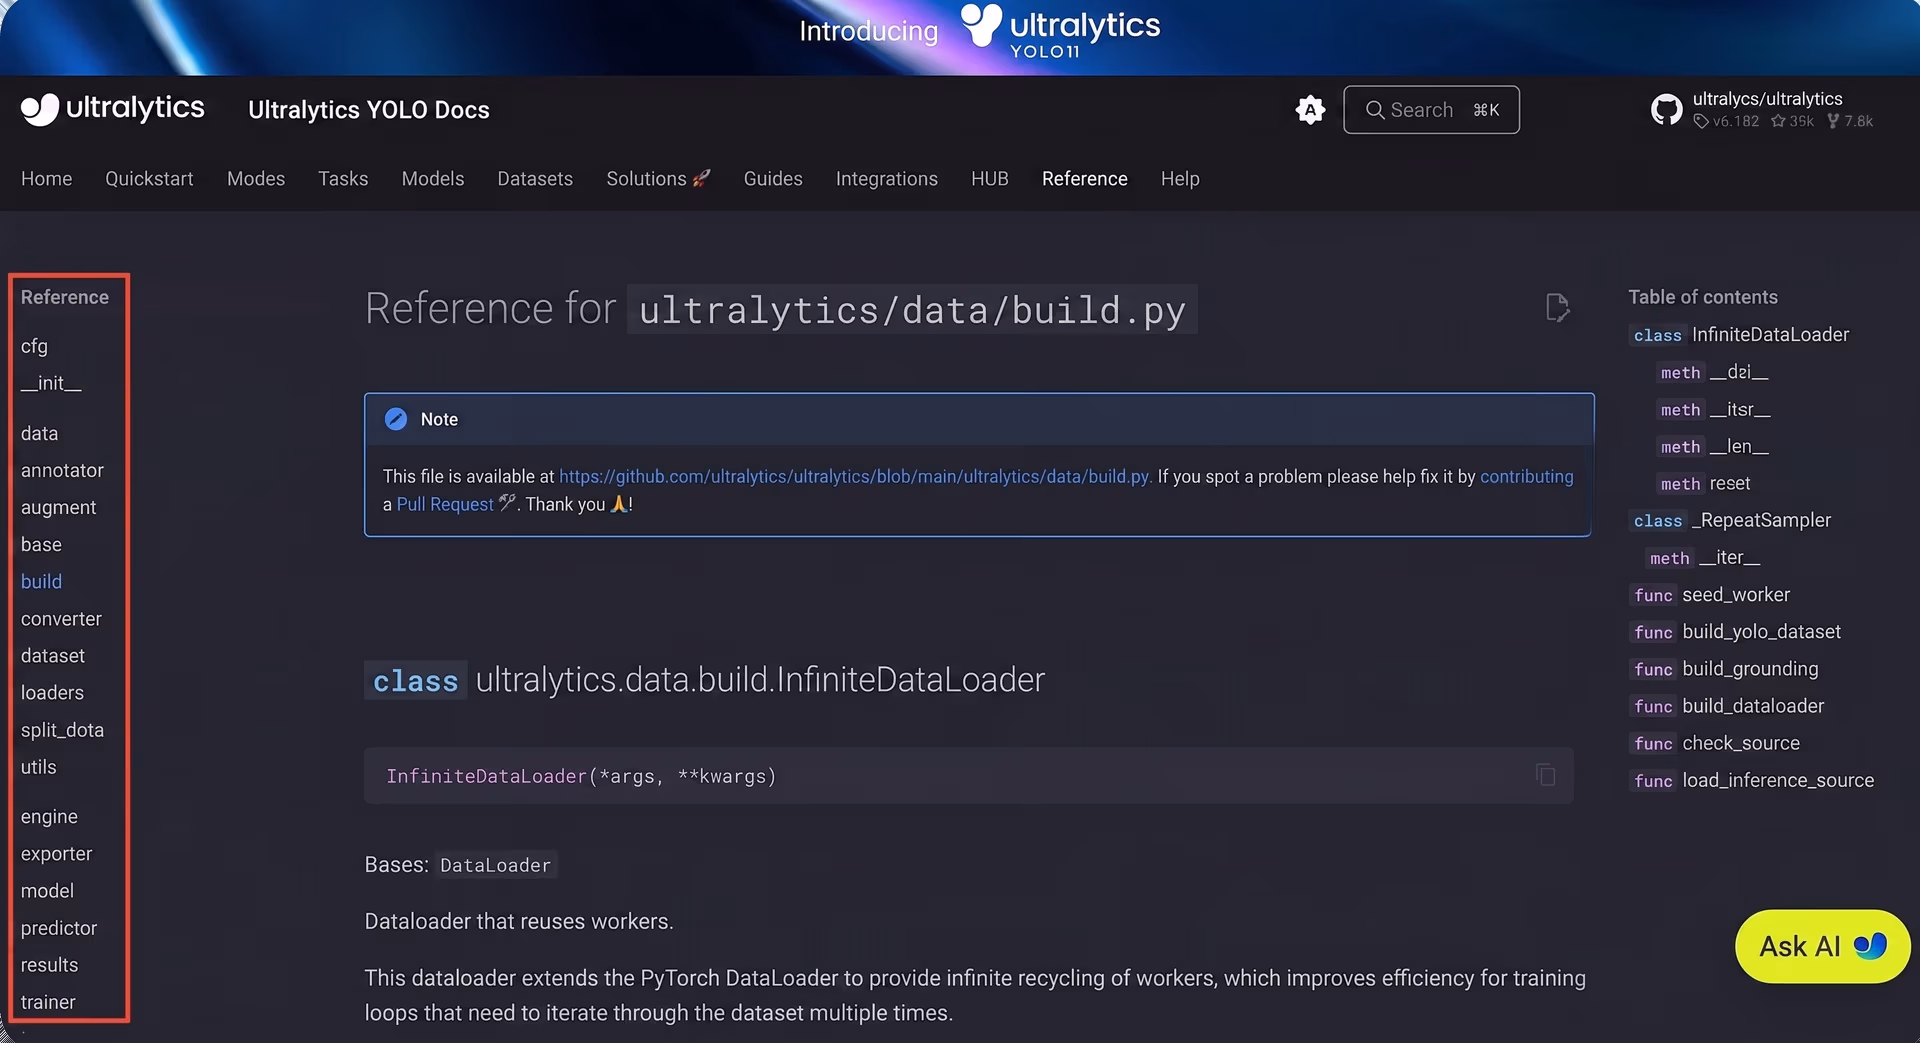Select engine in the sidebar
Viewport: 1920px width, 1043px height.
click(x=49, y=817)
